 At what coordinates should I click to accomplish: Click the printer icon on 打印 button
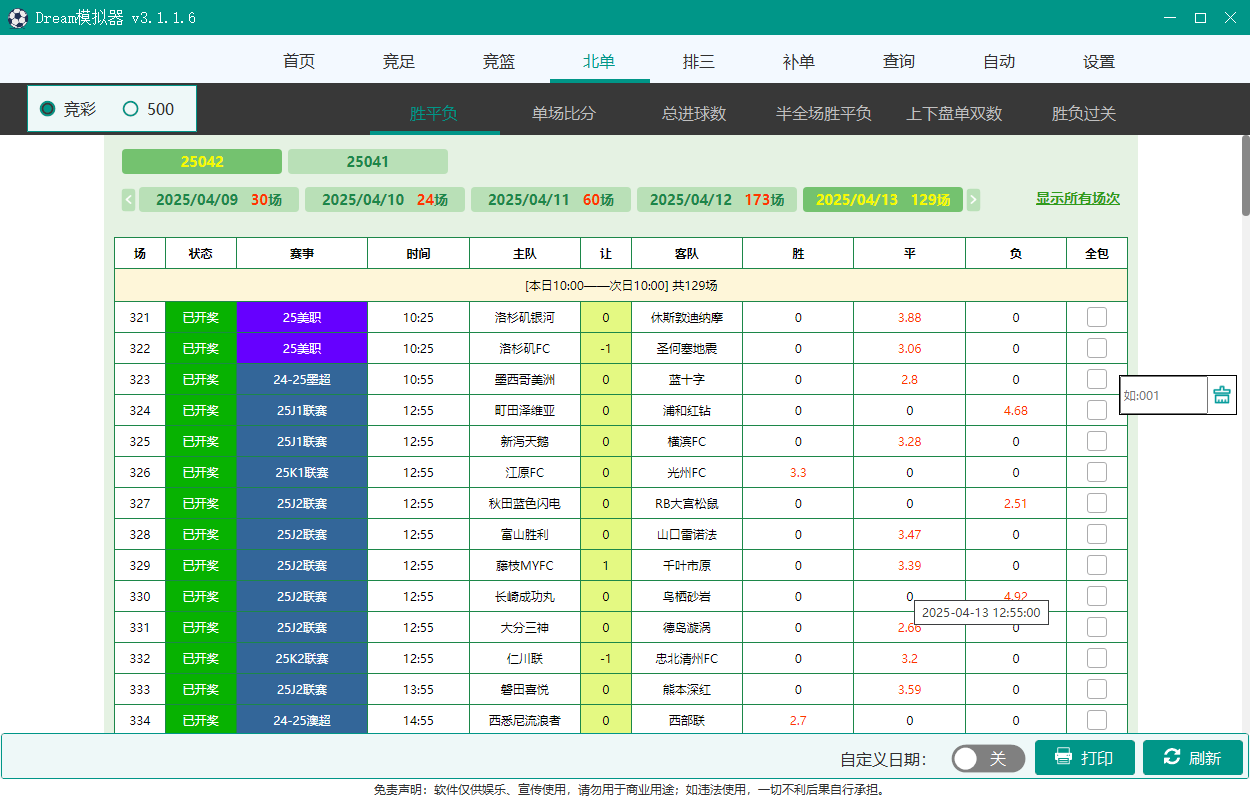click(1063, 757)
